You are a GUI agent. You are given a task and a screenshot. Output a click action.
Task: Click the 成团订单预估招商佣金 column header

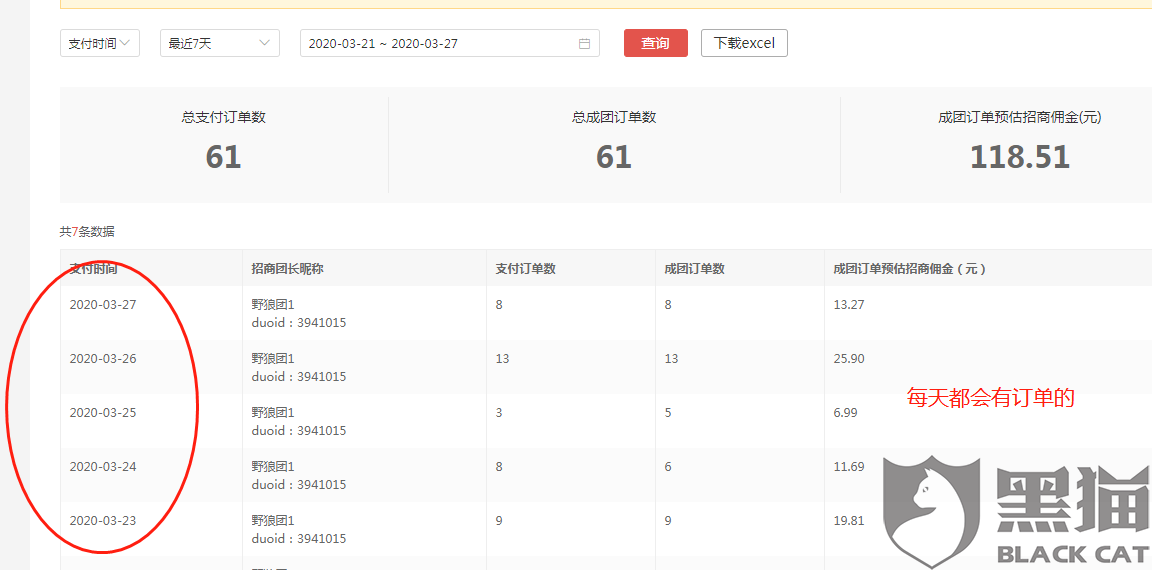click(x=910, y=268)
